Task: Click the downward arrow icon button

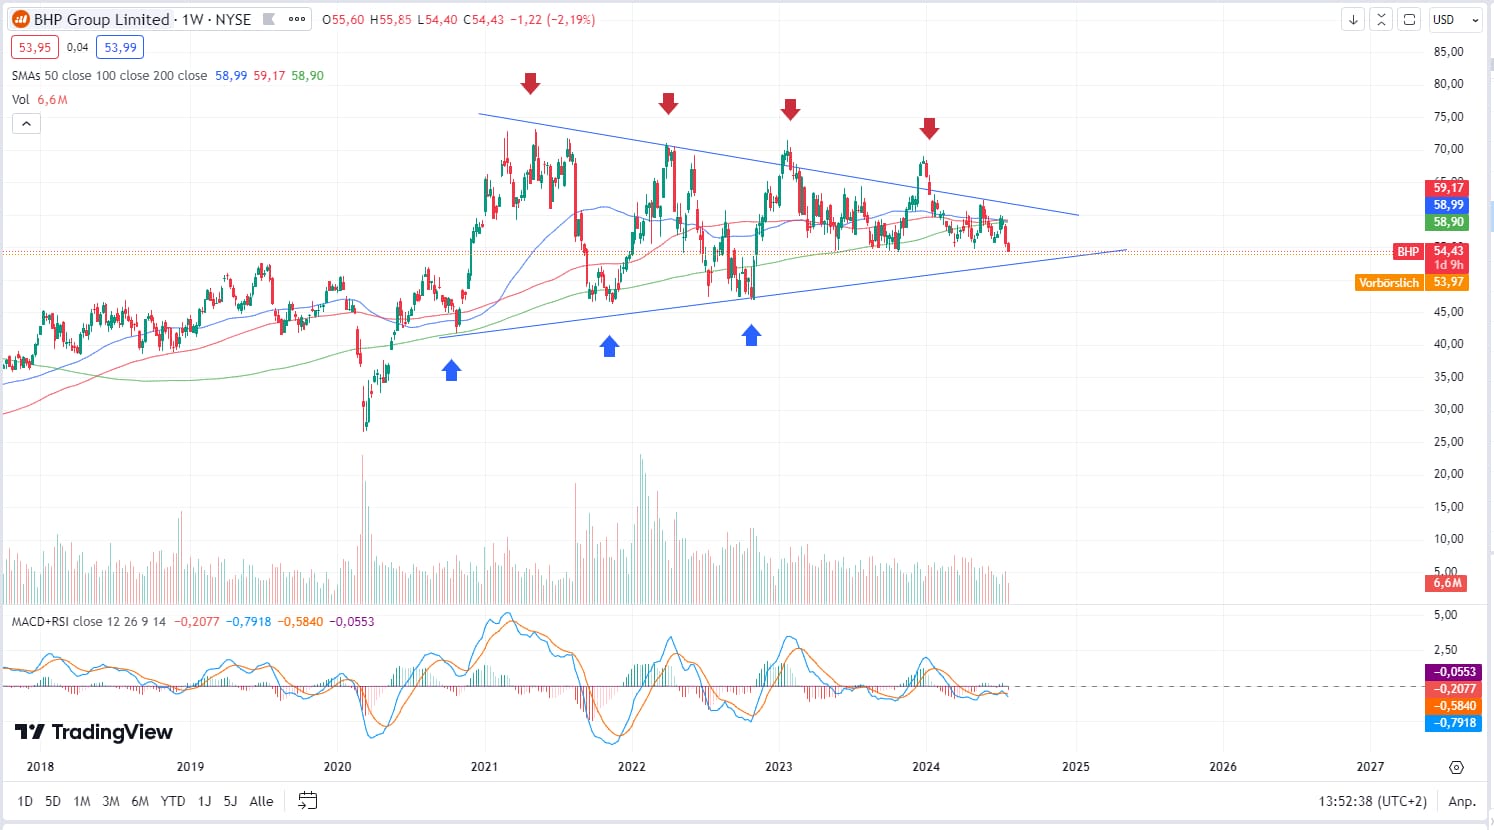Action: (1353, 19)
